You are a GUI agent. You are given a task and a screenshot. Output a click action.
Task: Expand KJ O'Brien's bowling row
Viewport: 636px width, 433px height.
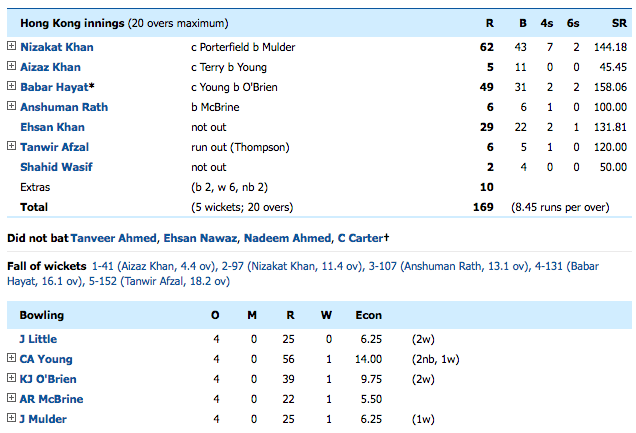11,379
